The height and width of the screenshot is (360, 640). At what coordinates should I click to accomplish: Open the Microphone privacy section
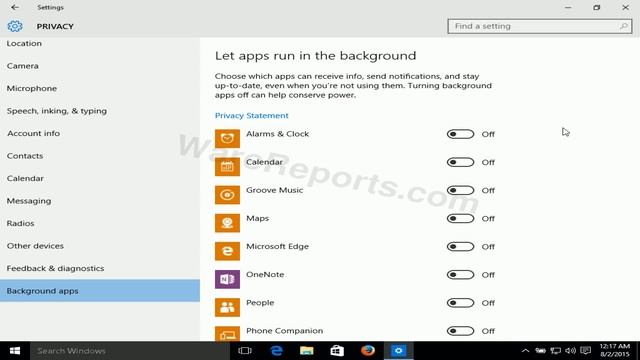(x=100, y=88)
